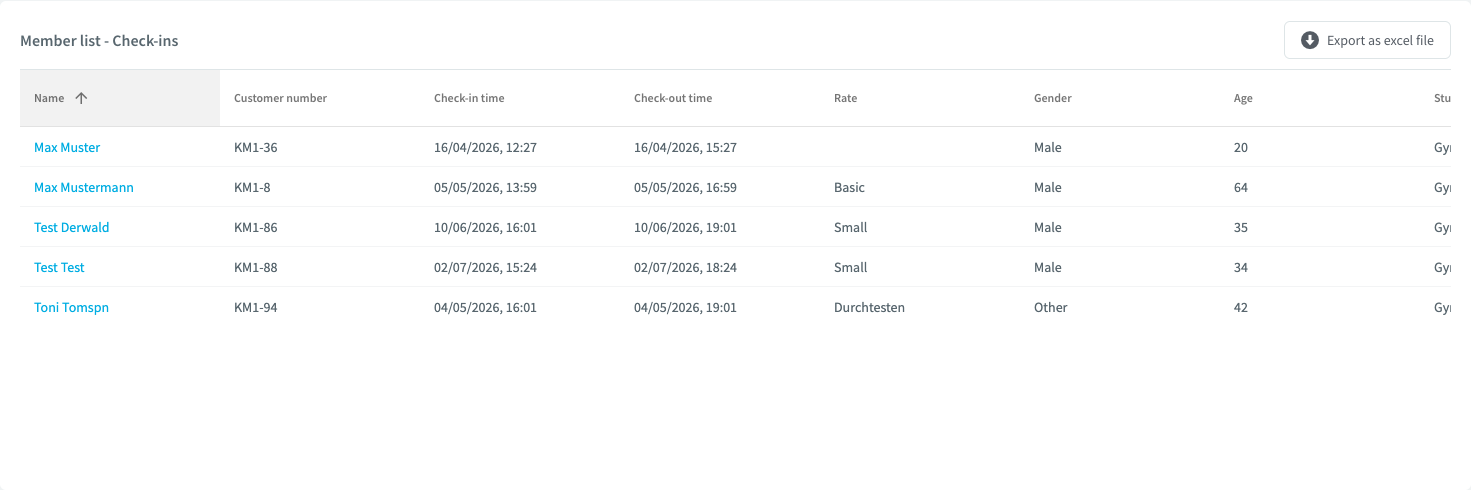1471x490 pixels.
Task: Click Male in the Max Mustermann row
Action: tap(1048, 187)
